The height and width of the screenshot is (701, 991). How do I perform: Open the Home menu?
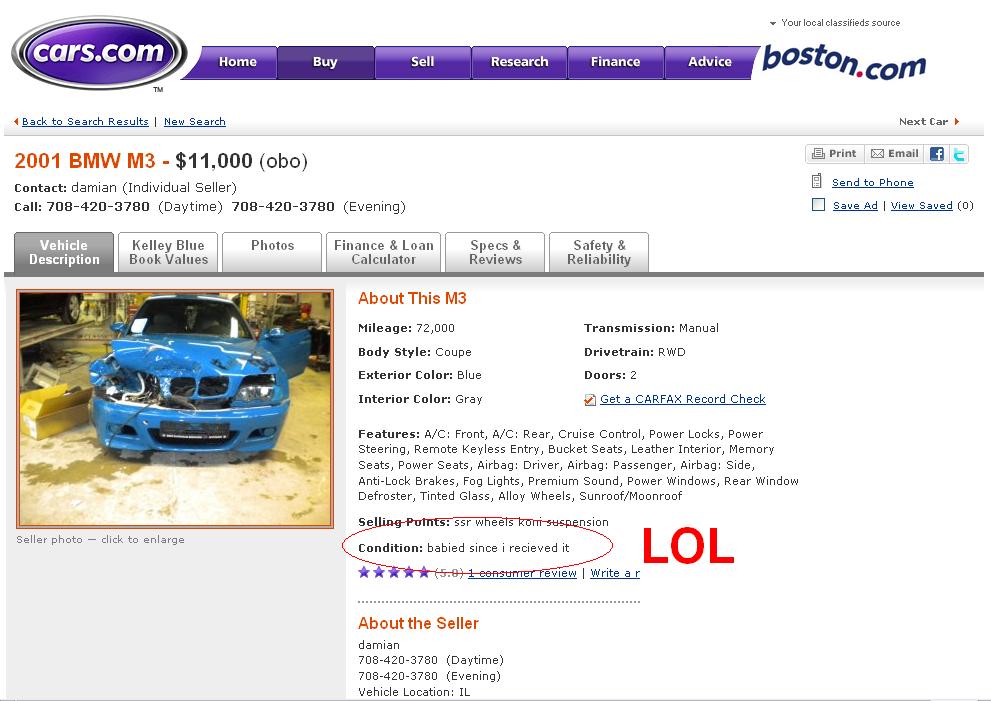tap(238, 62)
